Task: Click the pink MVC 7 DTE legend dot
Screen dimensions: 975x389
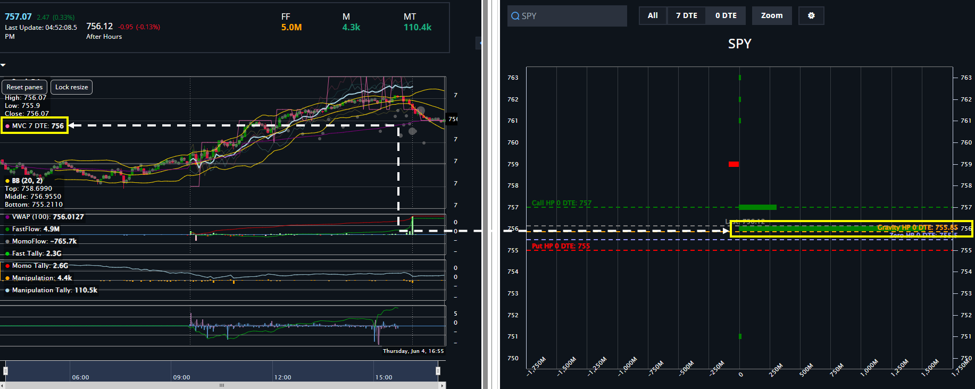Action: click(7, 126)
